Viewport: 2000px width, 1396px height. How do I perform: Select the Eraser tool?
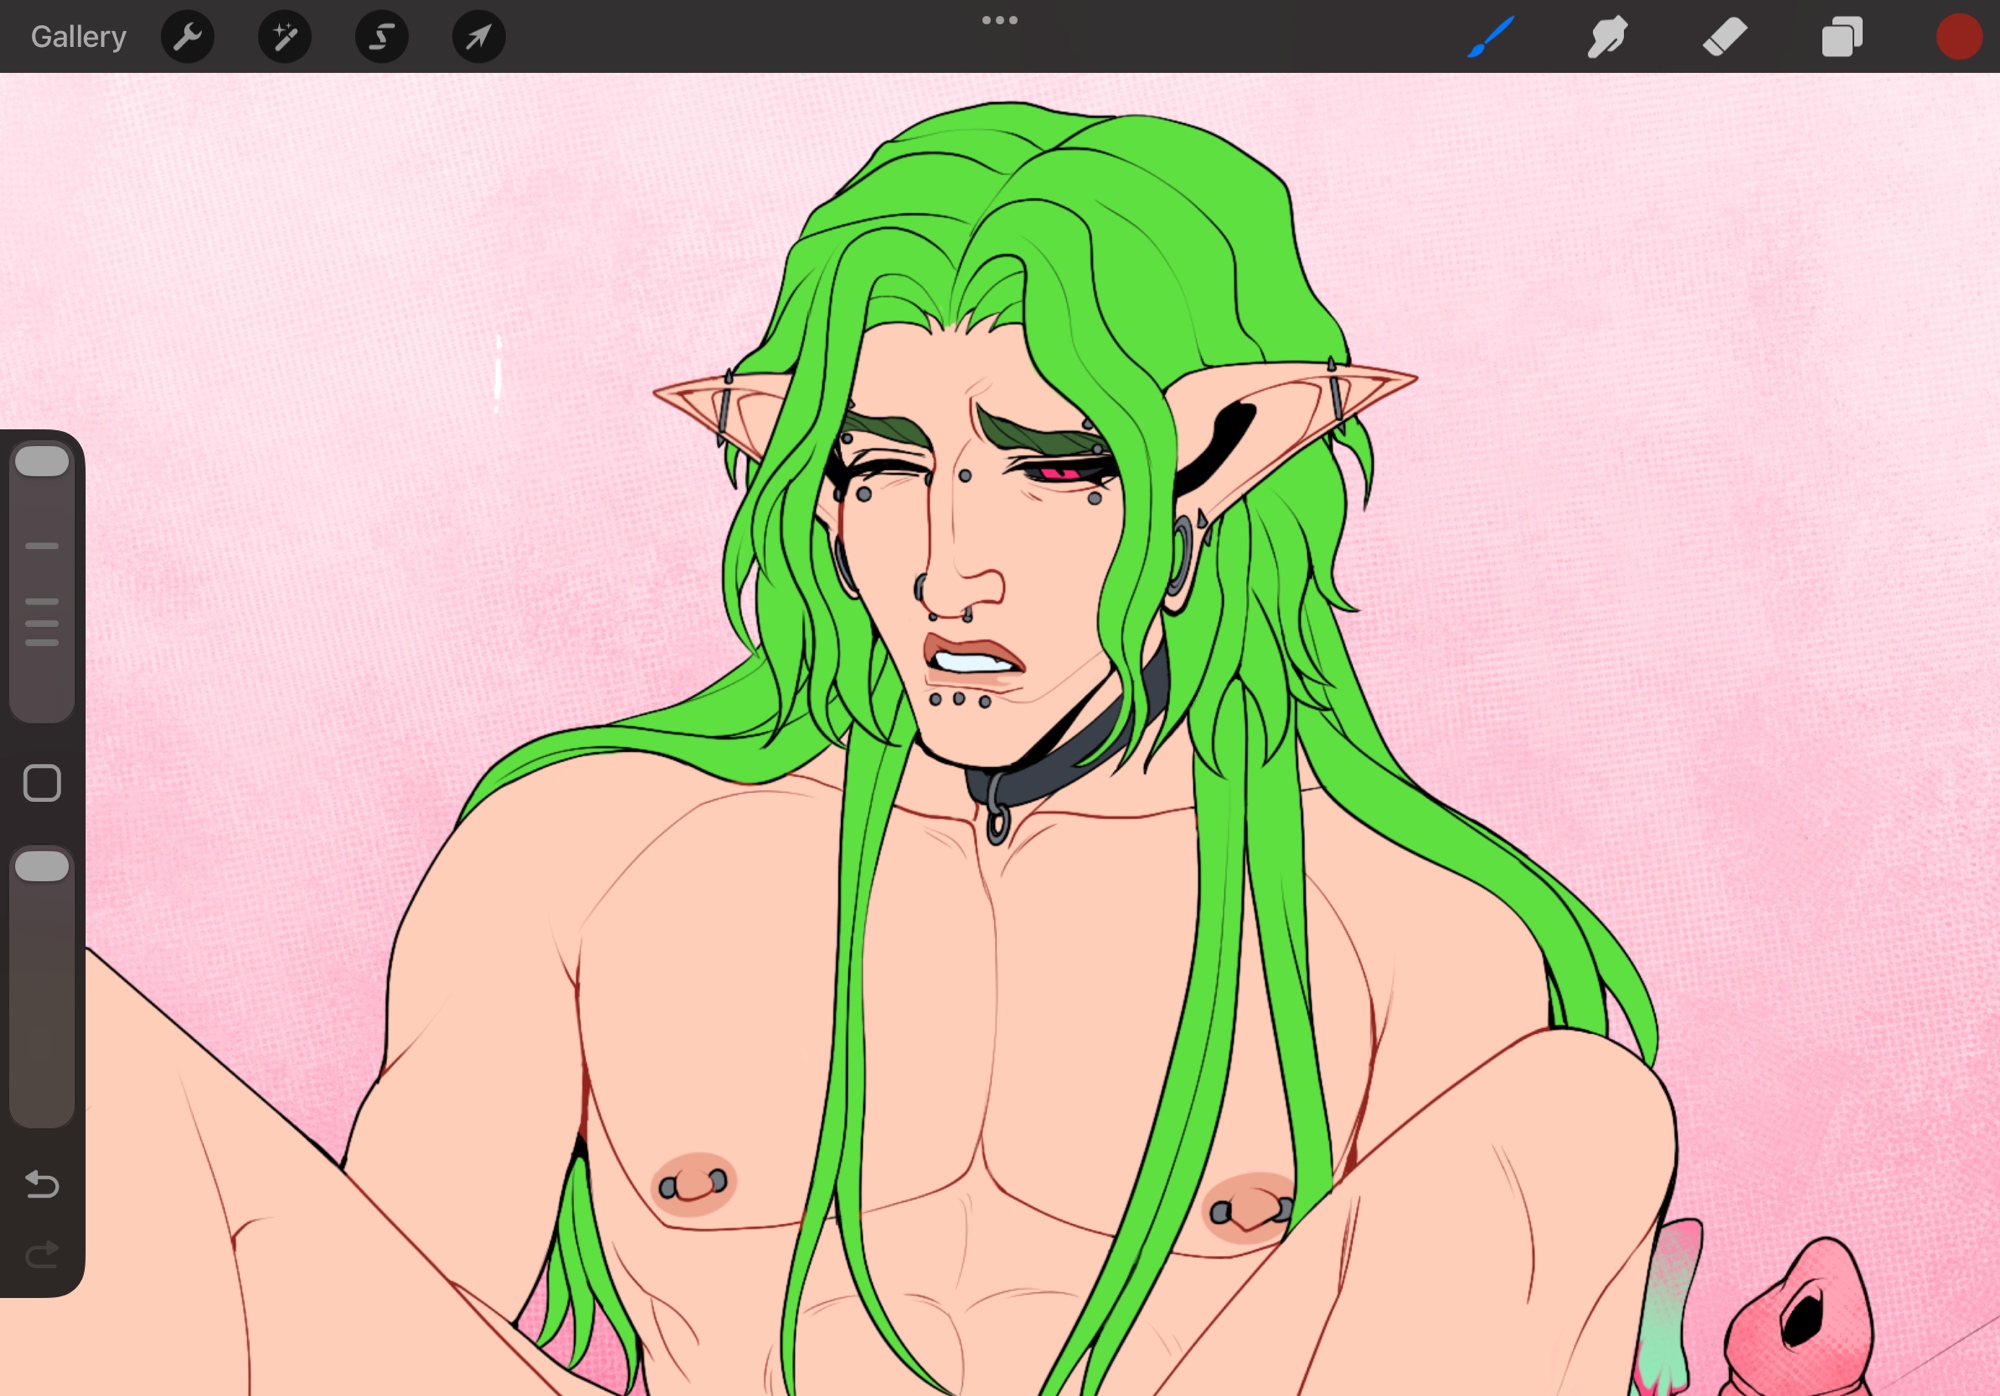(1724, 37)
